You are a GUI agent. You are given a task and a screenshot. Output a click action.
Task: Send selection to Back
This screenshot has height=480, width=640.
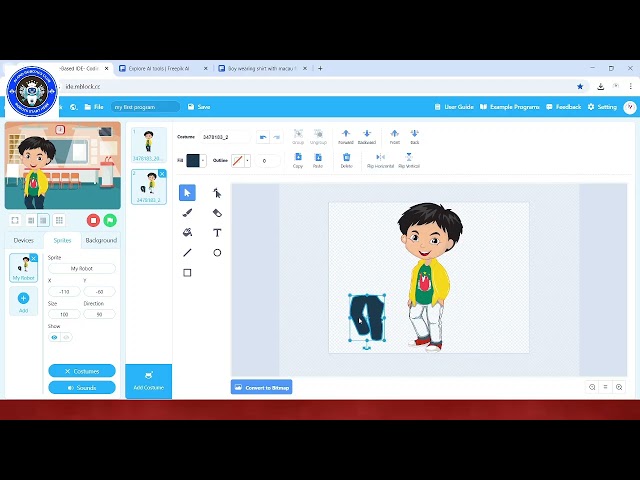coord(414,137)
